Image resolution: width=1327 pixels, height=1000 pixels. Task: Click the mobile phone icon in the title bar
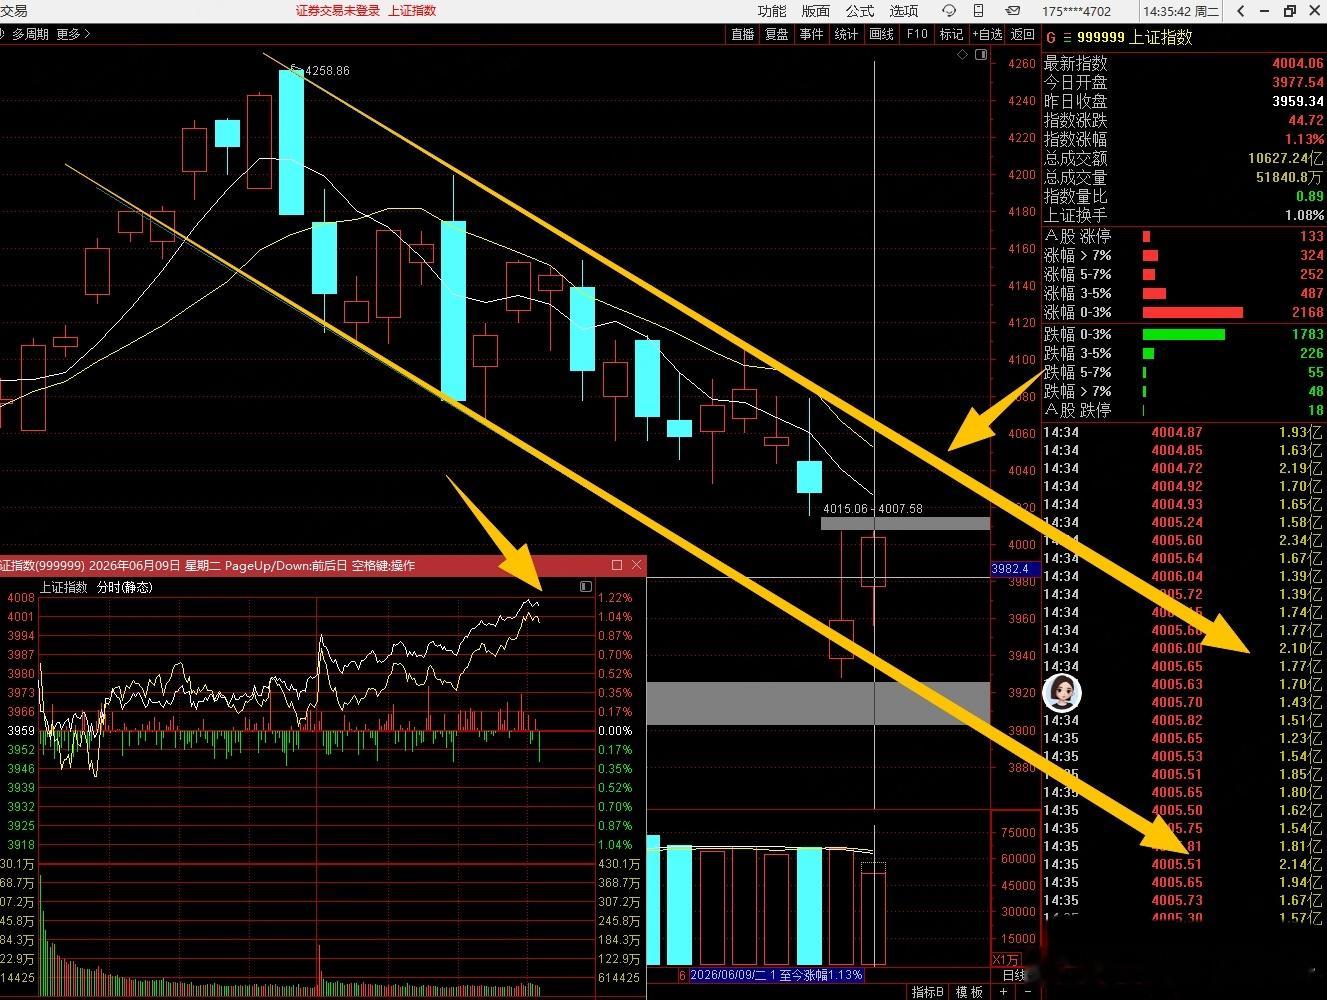point(979,11)
